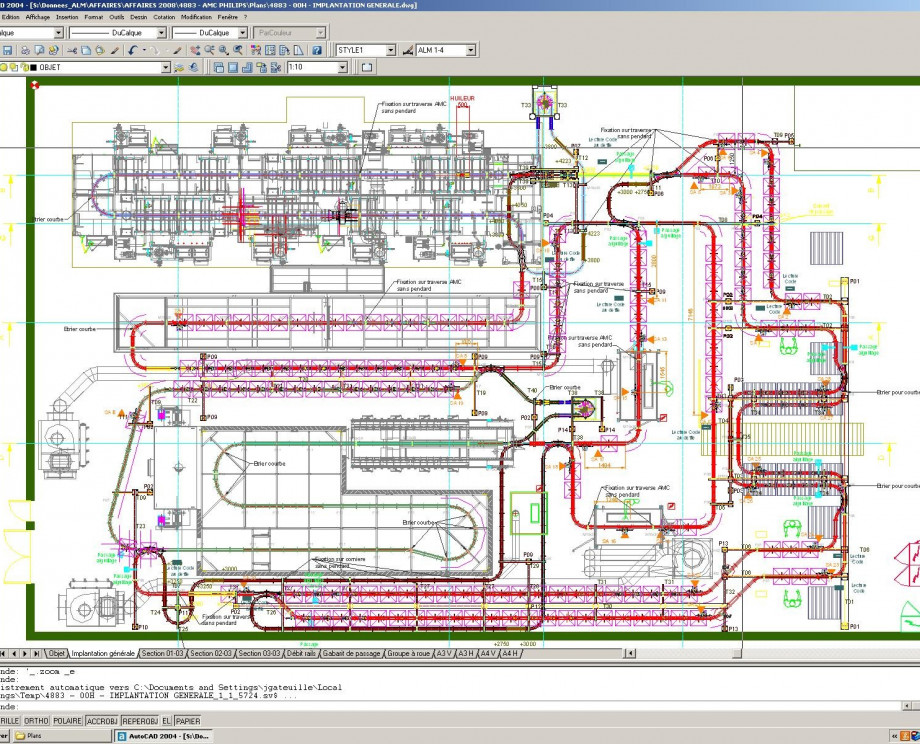Click the horizontal scrollbar left arrow
This screenshot has width=920, height=744.
click(x=629, y=653)
